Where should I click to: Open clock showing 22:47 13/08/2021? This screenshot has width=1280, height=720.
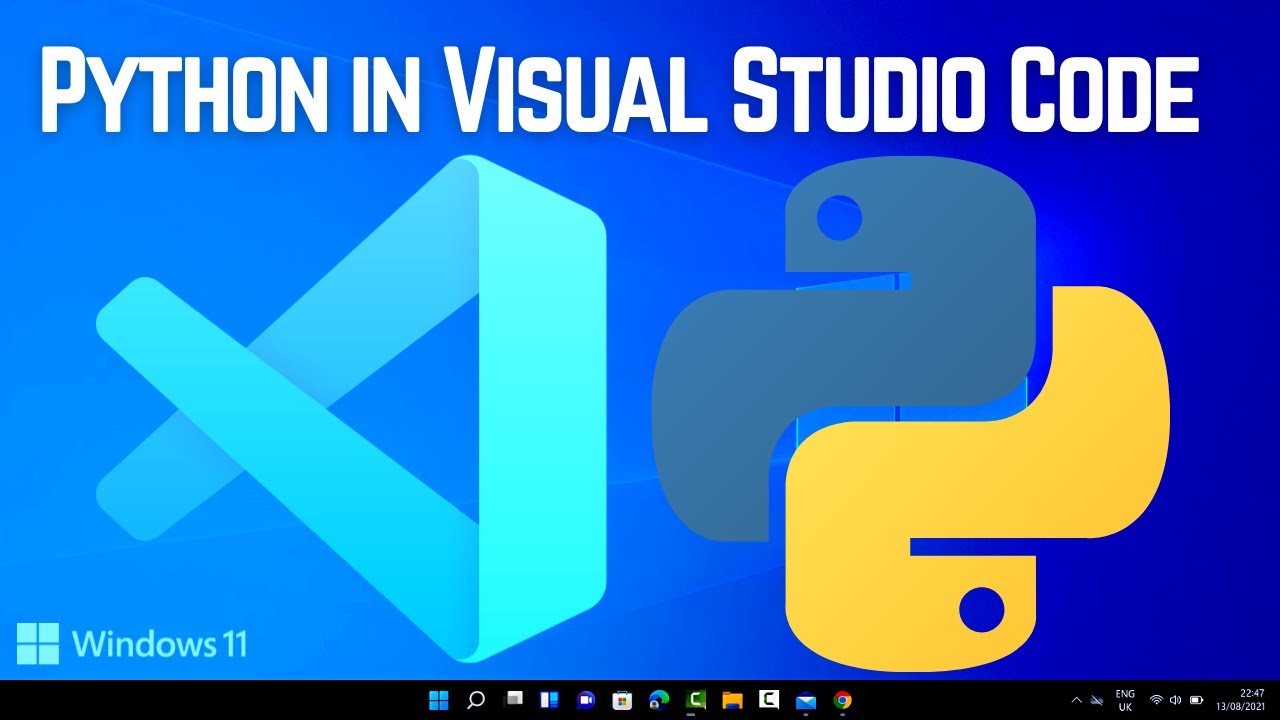(x=1240, y=700)
